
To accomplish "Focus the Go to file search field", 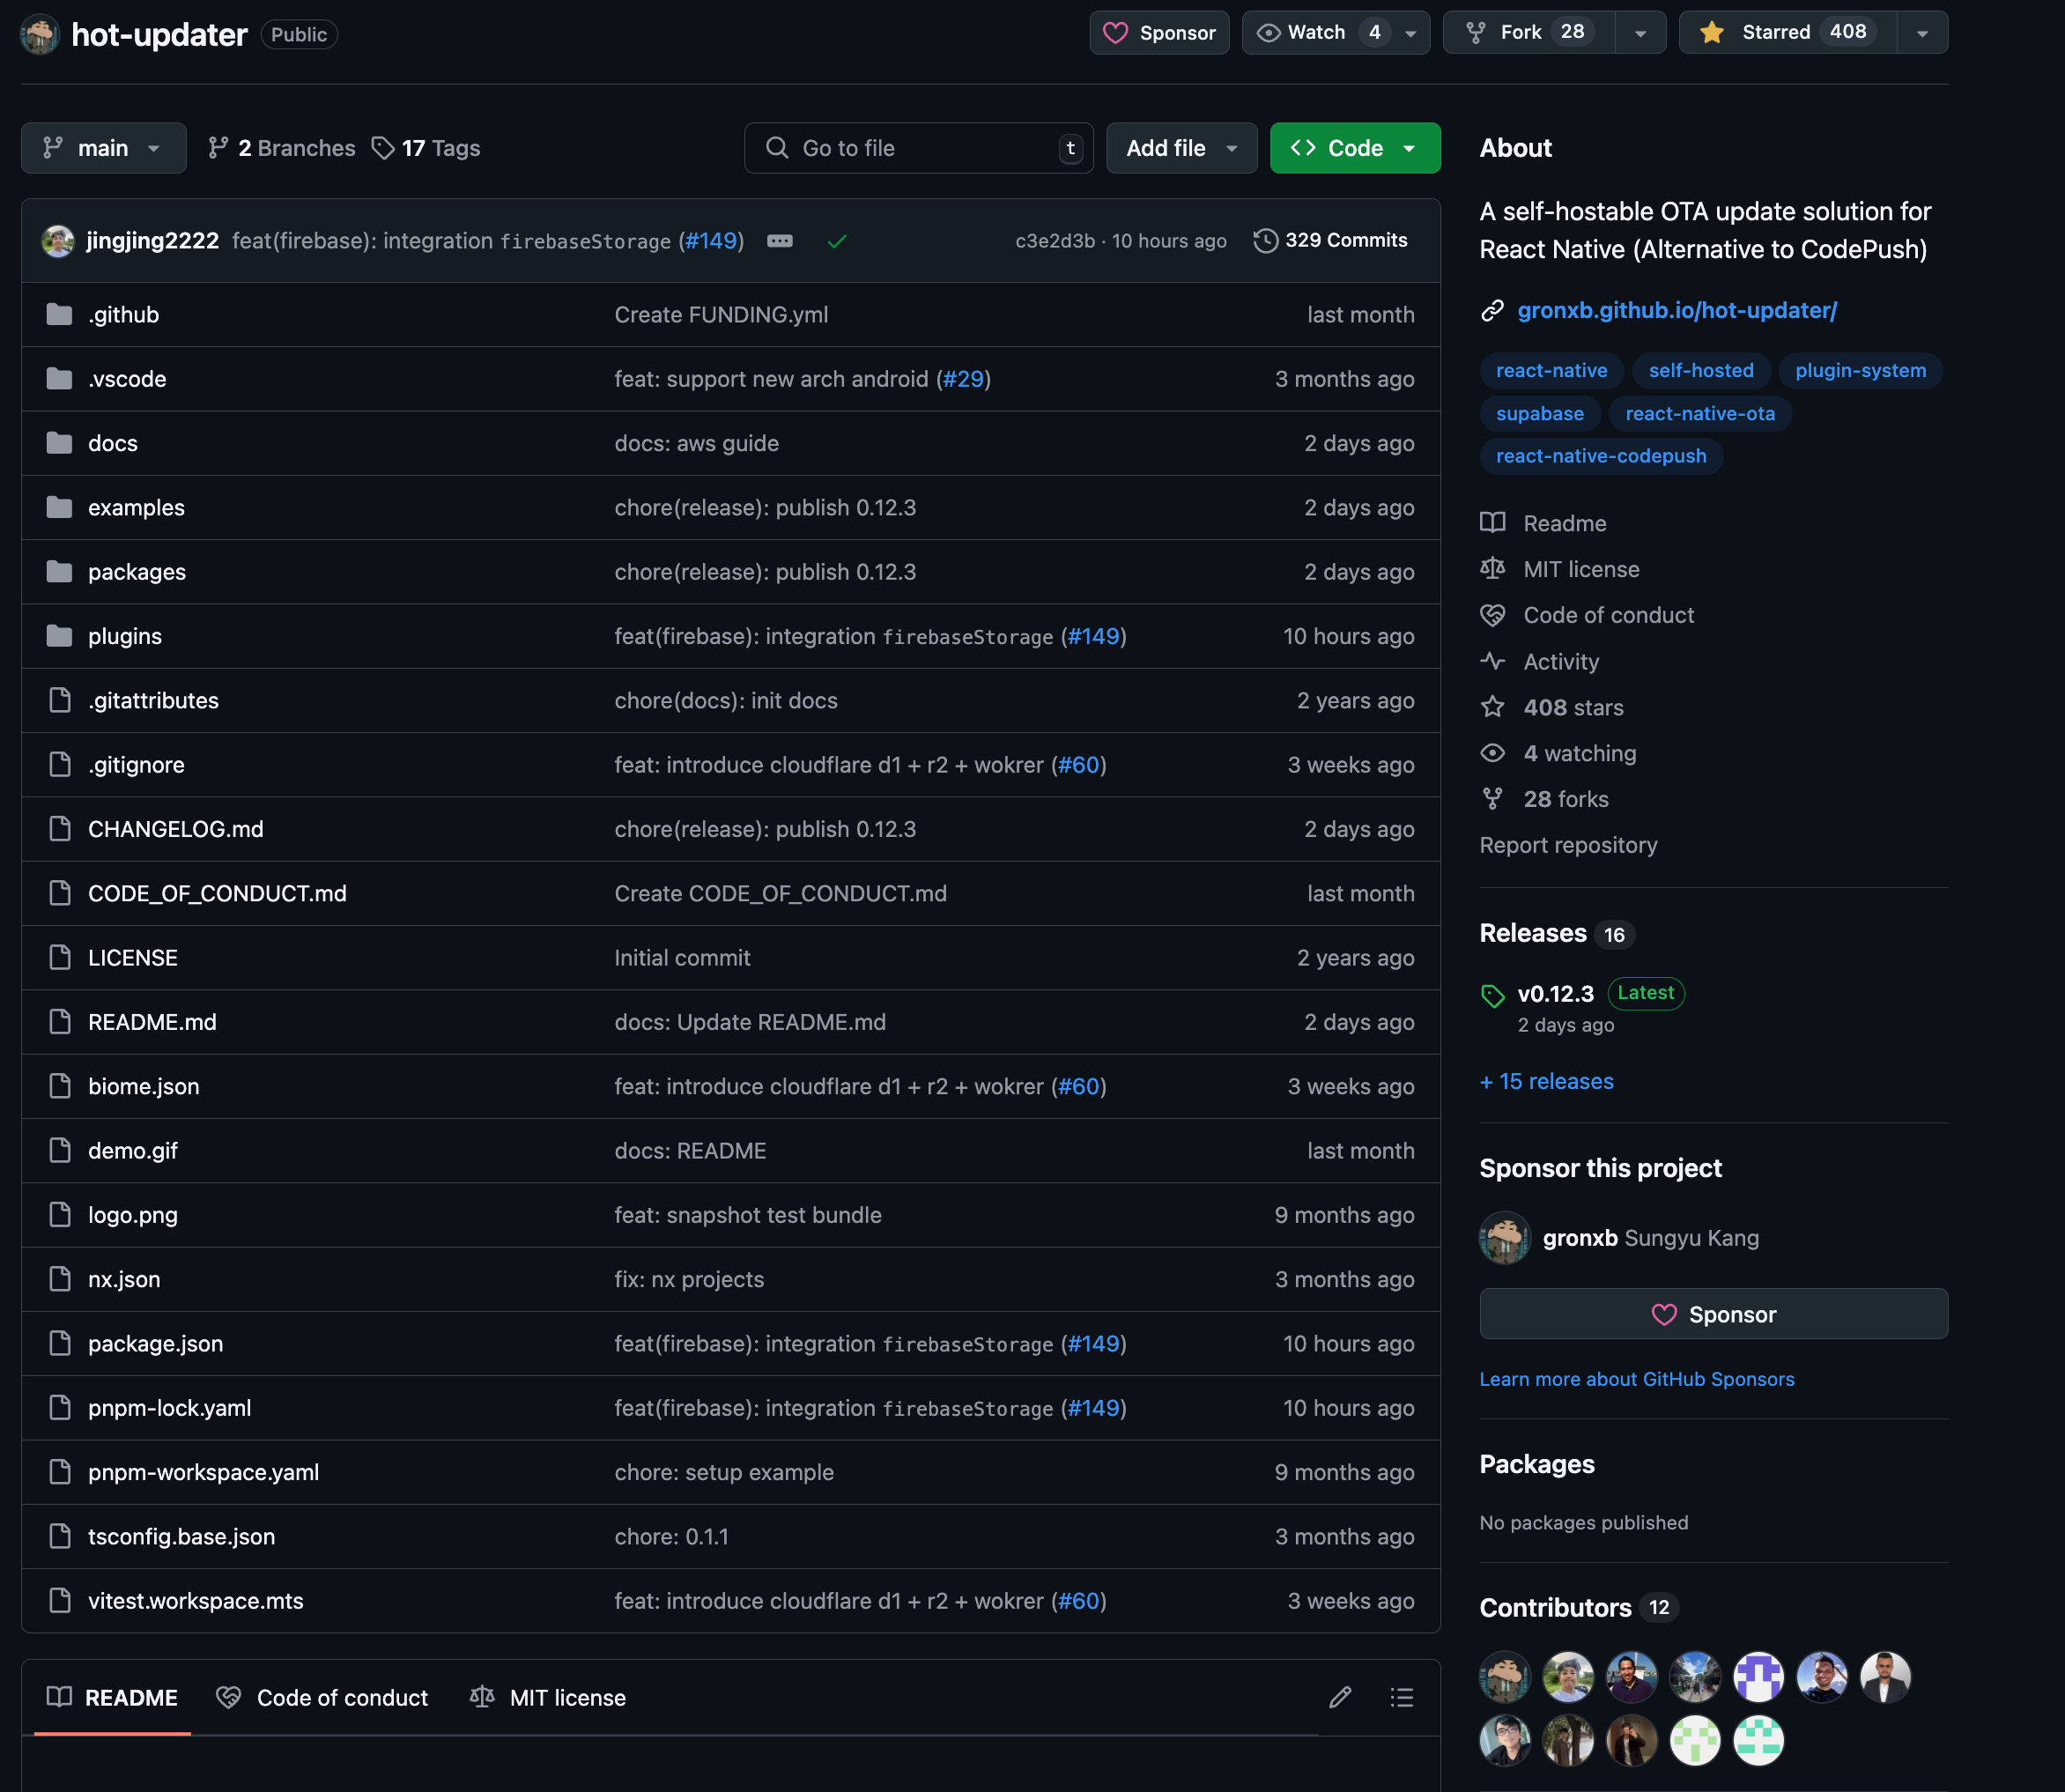I will point(918,148).
